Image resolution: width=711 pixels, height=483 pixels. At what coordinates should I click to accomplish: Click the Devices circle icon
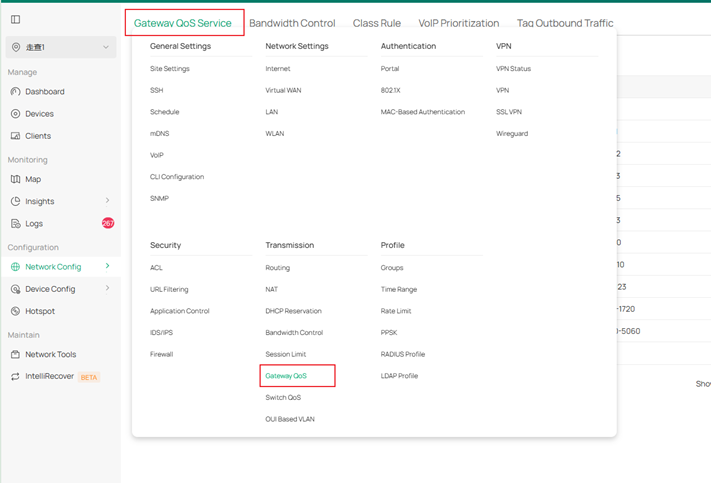coord(15,114)
